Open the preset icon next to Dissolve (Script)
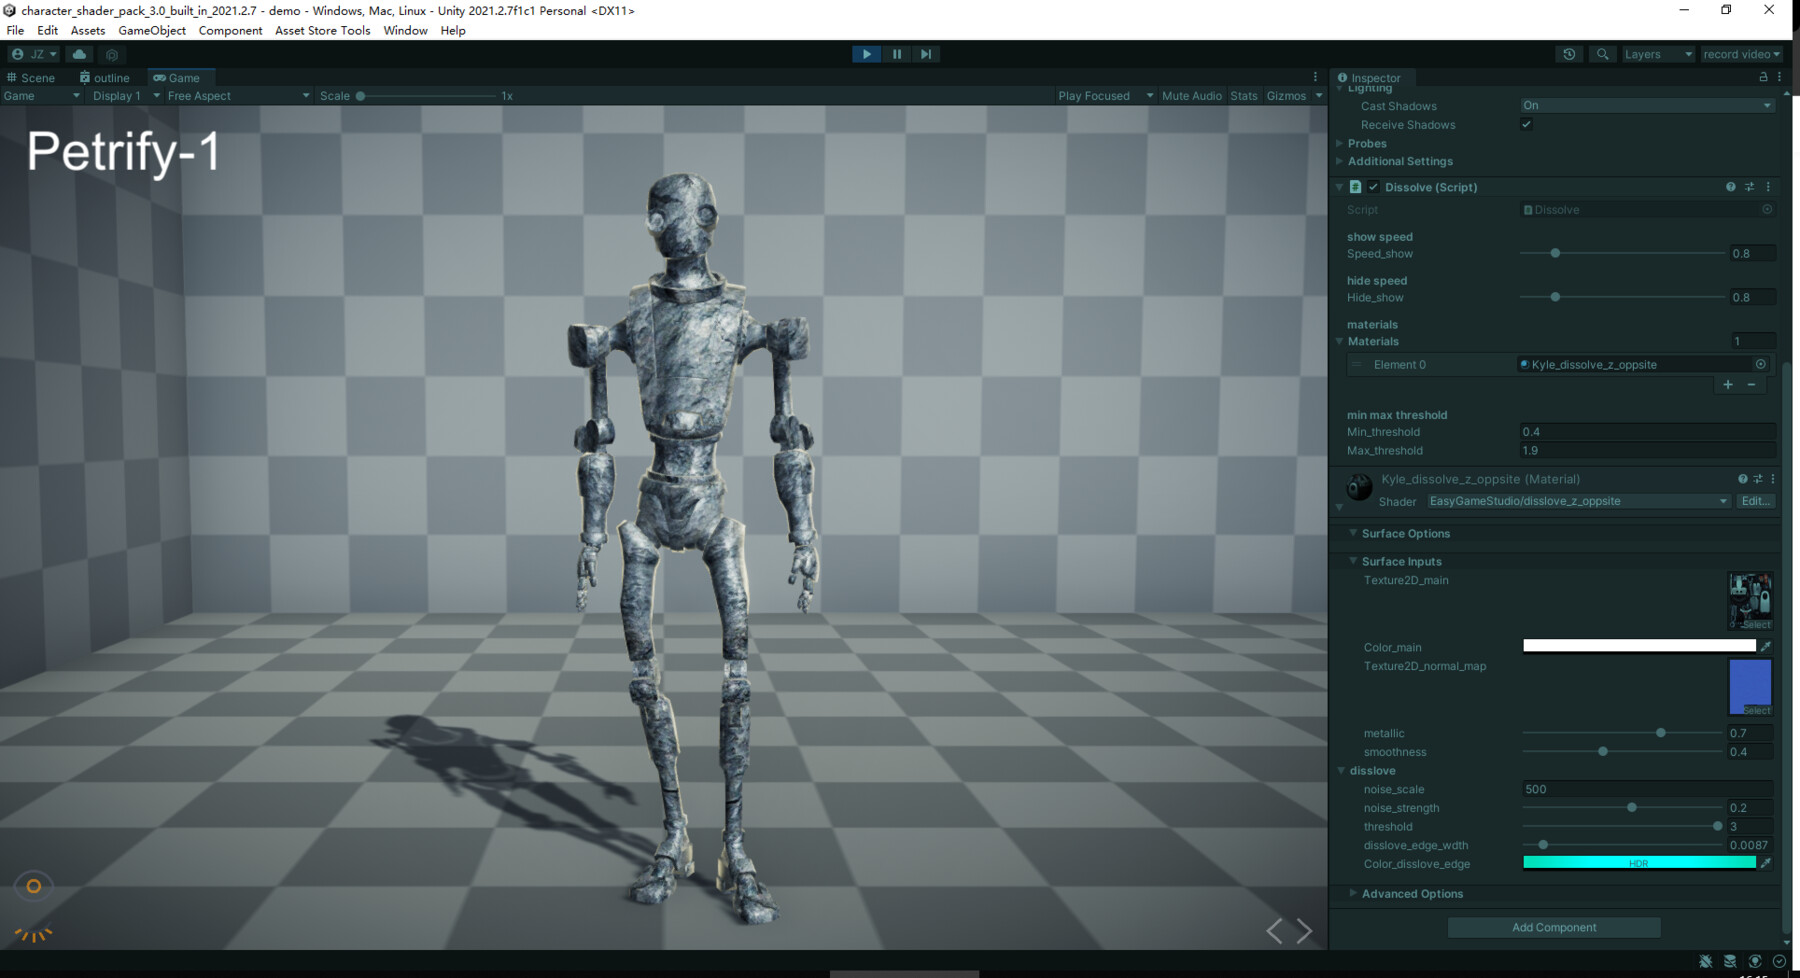The image size is (1800, 978). click(x=1749, y=187)
